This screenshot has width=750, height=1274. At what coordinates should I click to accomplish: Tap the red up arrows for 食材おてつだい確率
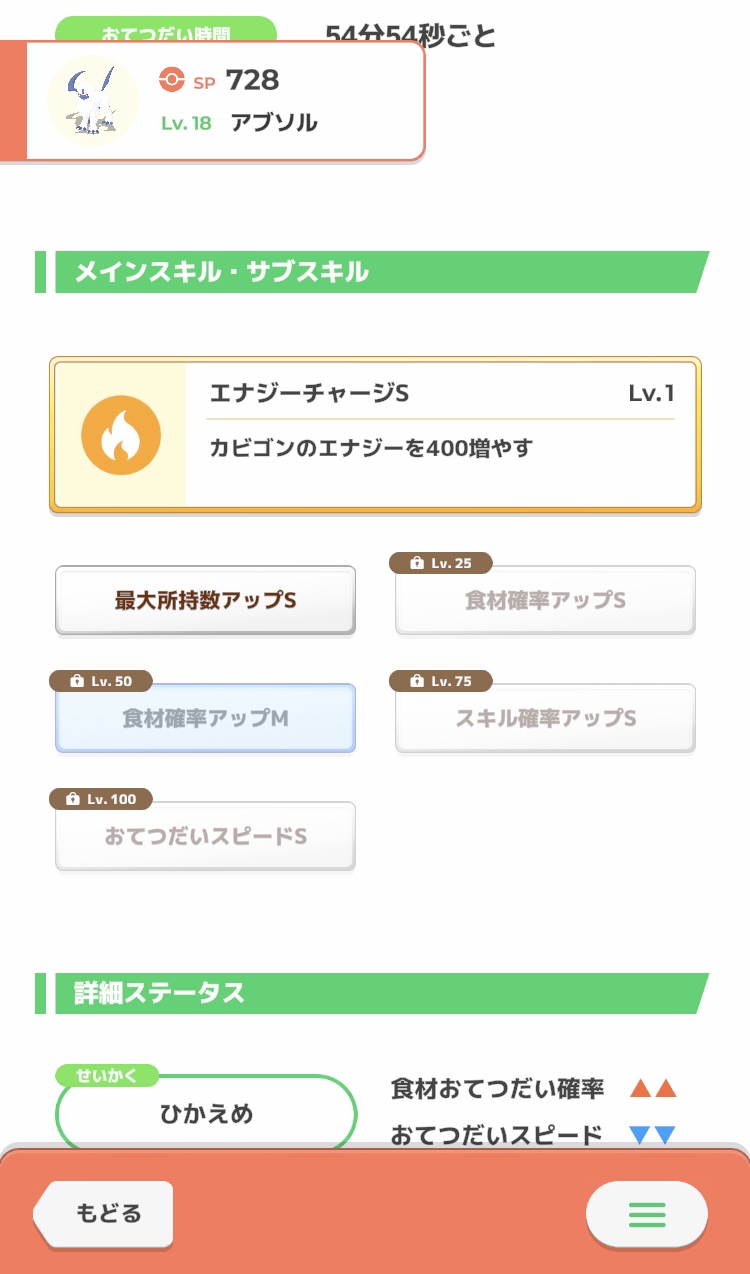653,1089
